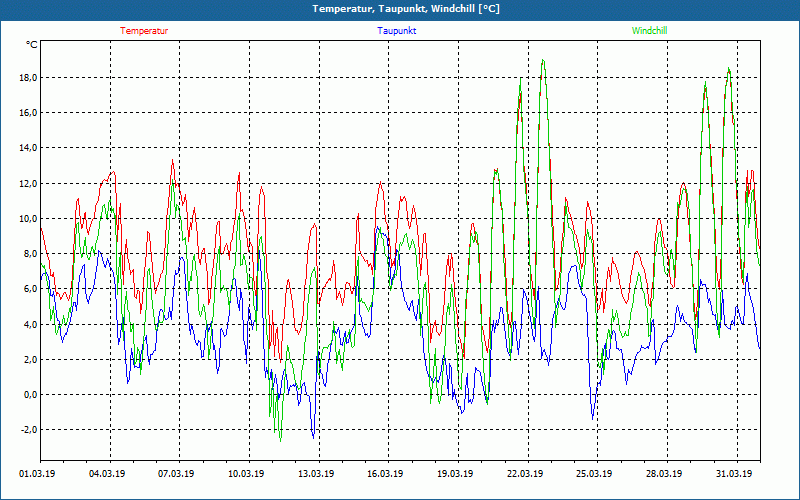Click the 10.03.19 date label
Image resolution: width=800 pixels, height=500 pixels.
[246, 474]
